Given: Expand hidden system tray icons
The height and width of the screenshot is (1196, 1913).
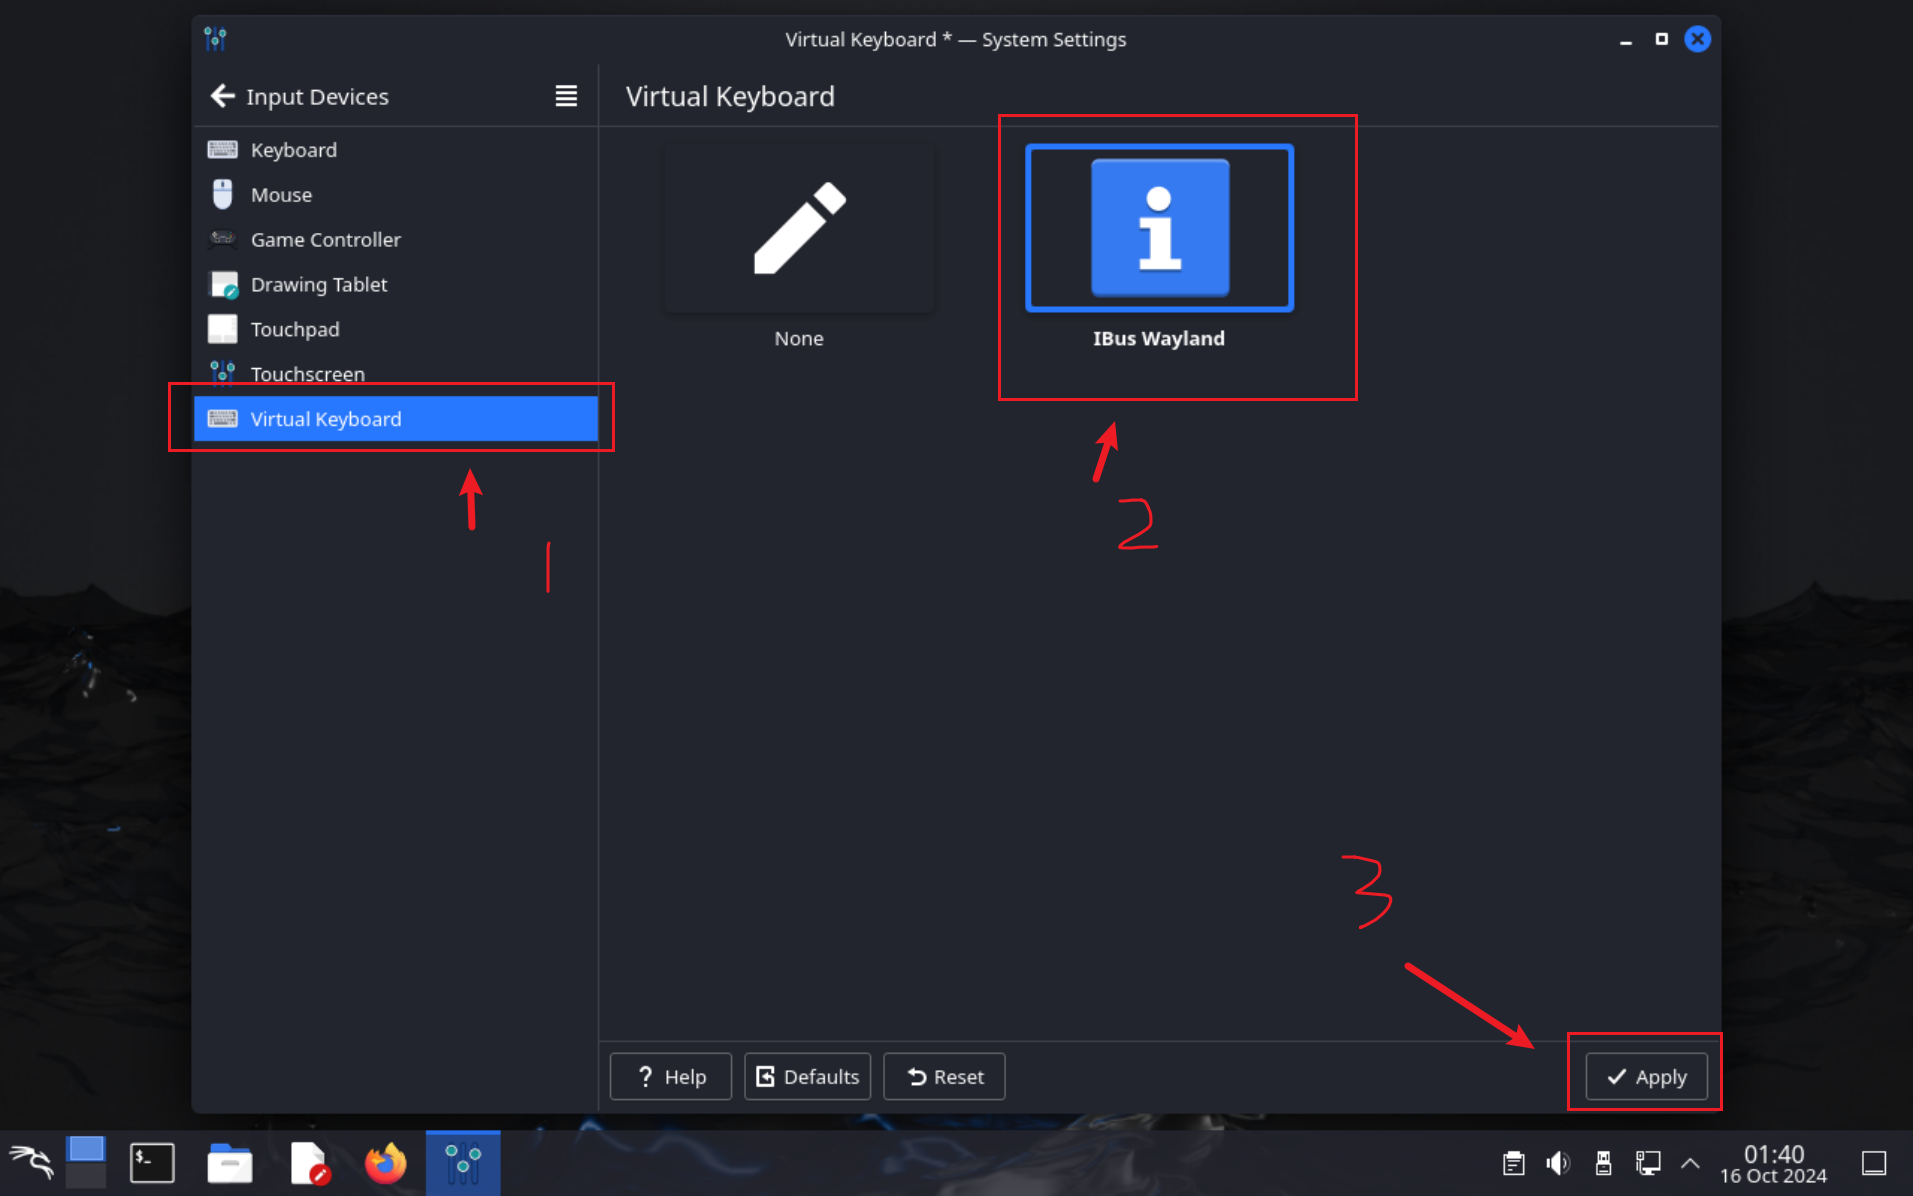Looking at the screenshot, I should coord(1690,1163).
